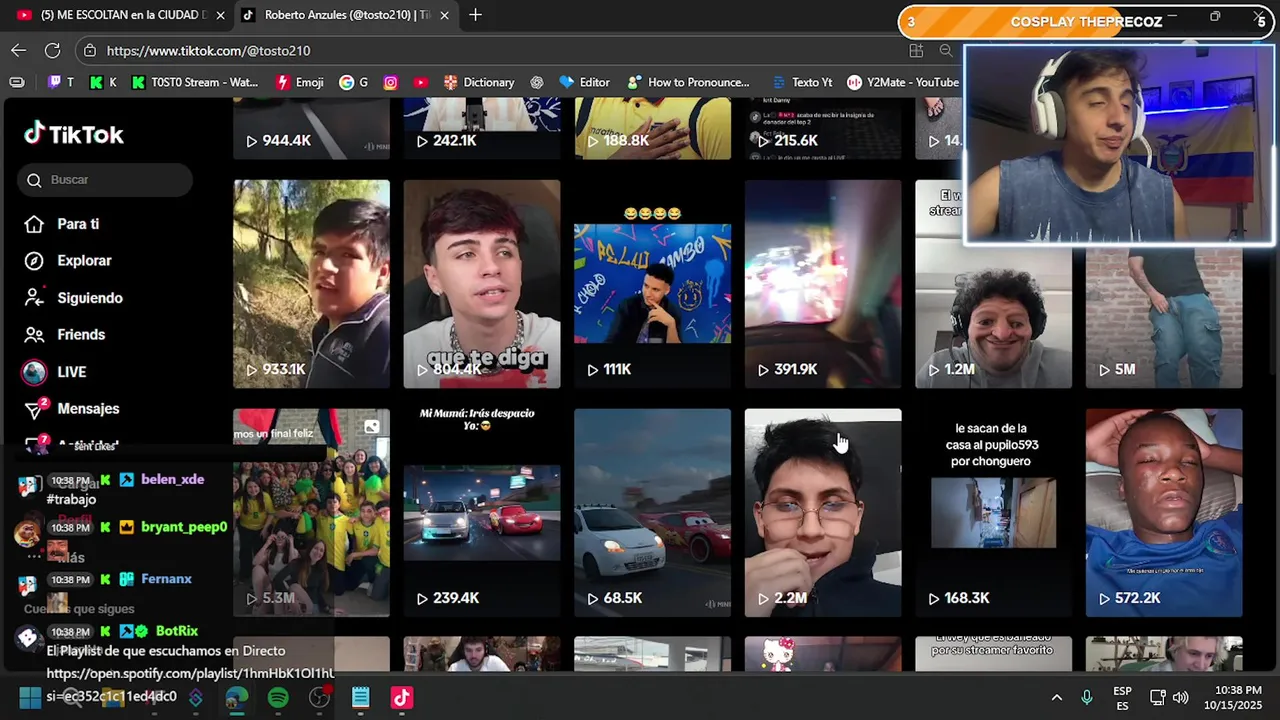Click the Mensajes icon with badge
Image resolution: width=1280 pixels, height=720 pixels.
pyautogui.click(x=35, y=408)
